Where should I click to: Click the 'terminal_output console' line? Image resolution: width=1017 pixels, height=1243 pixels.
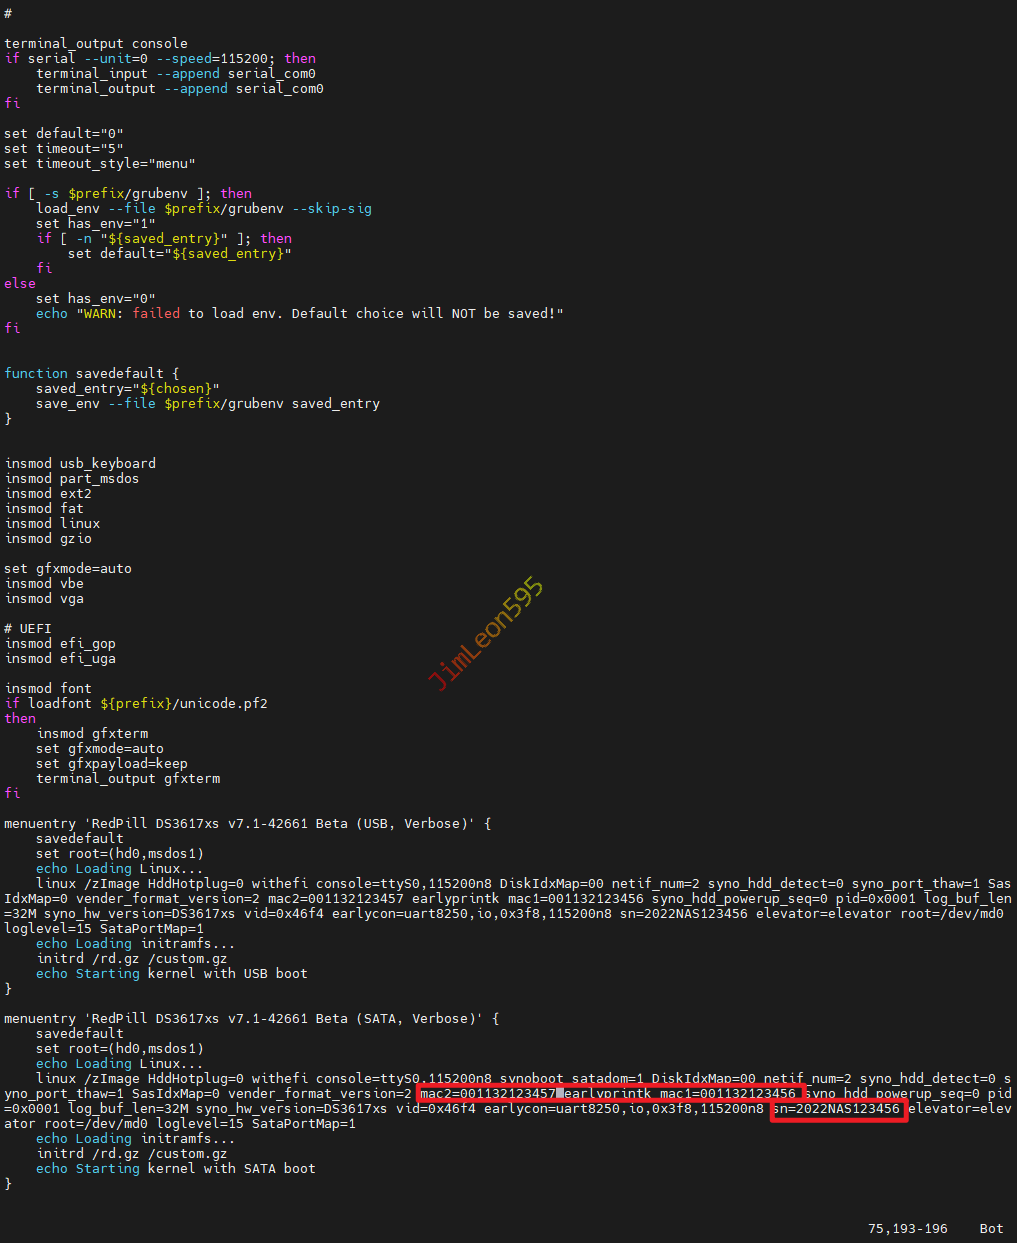pyautogui.click(x=96, y=44)
